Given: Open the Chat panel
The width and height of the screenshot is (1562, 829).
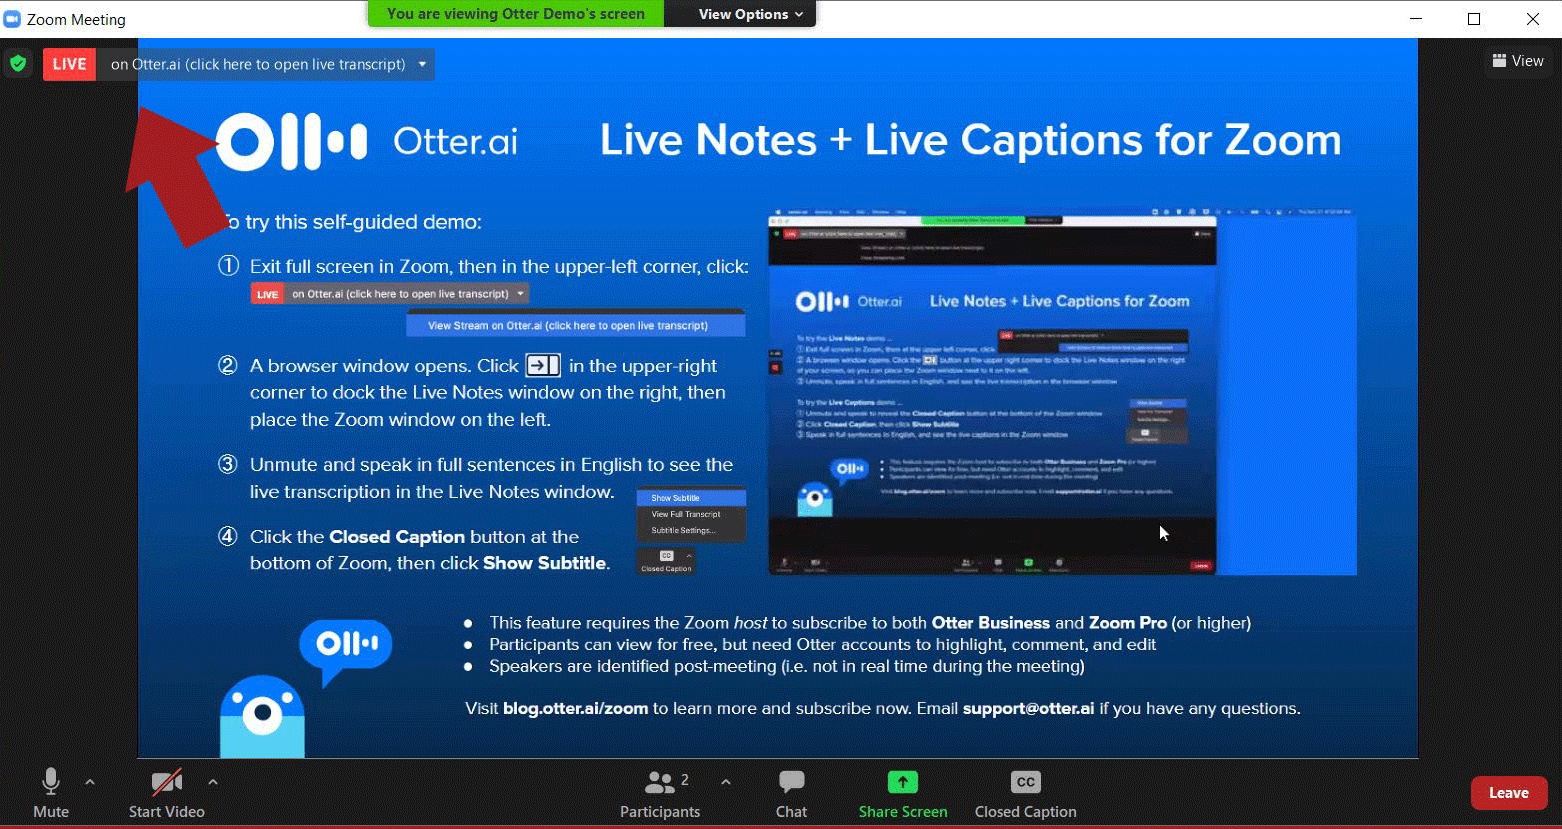Looking at the screenshot, I should tap(791, 794).
